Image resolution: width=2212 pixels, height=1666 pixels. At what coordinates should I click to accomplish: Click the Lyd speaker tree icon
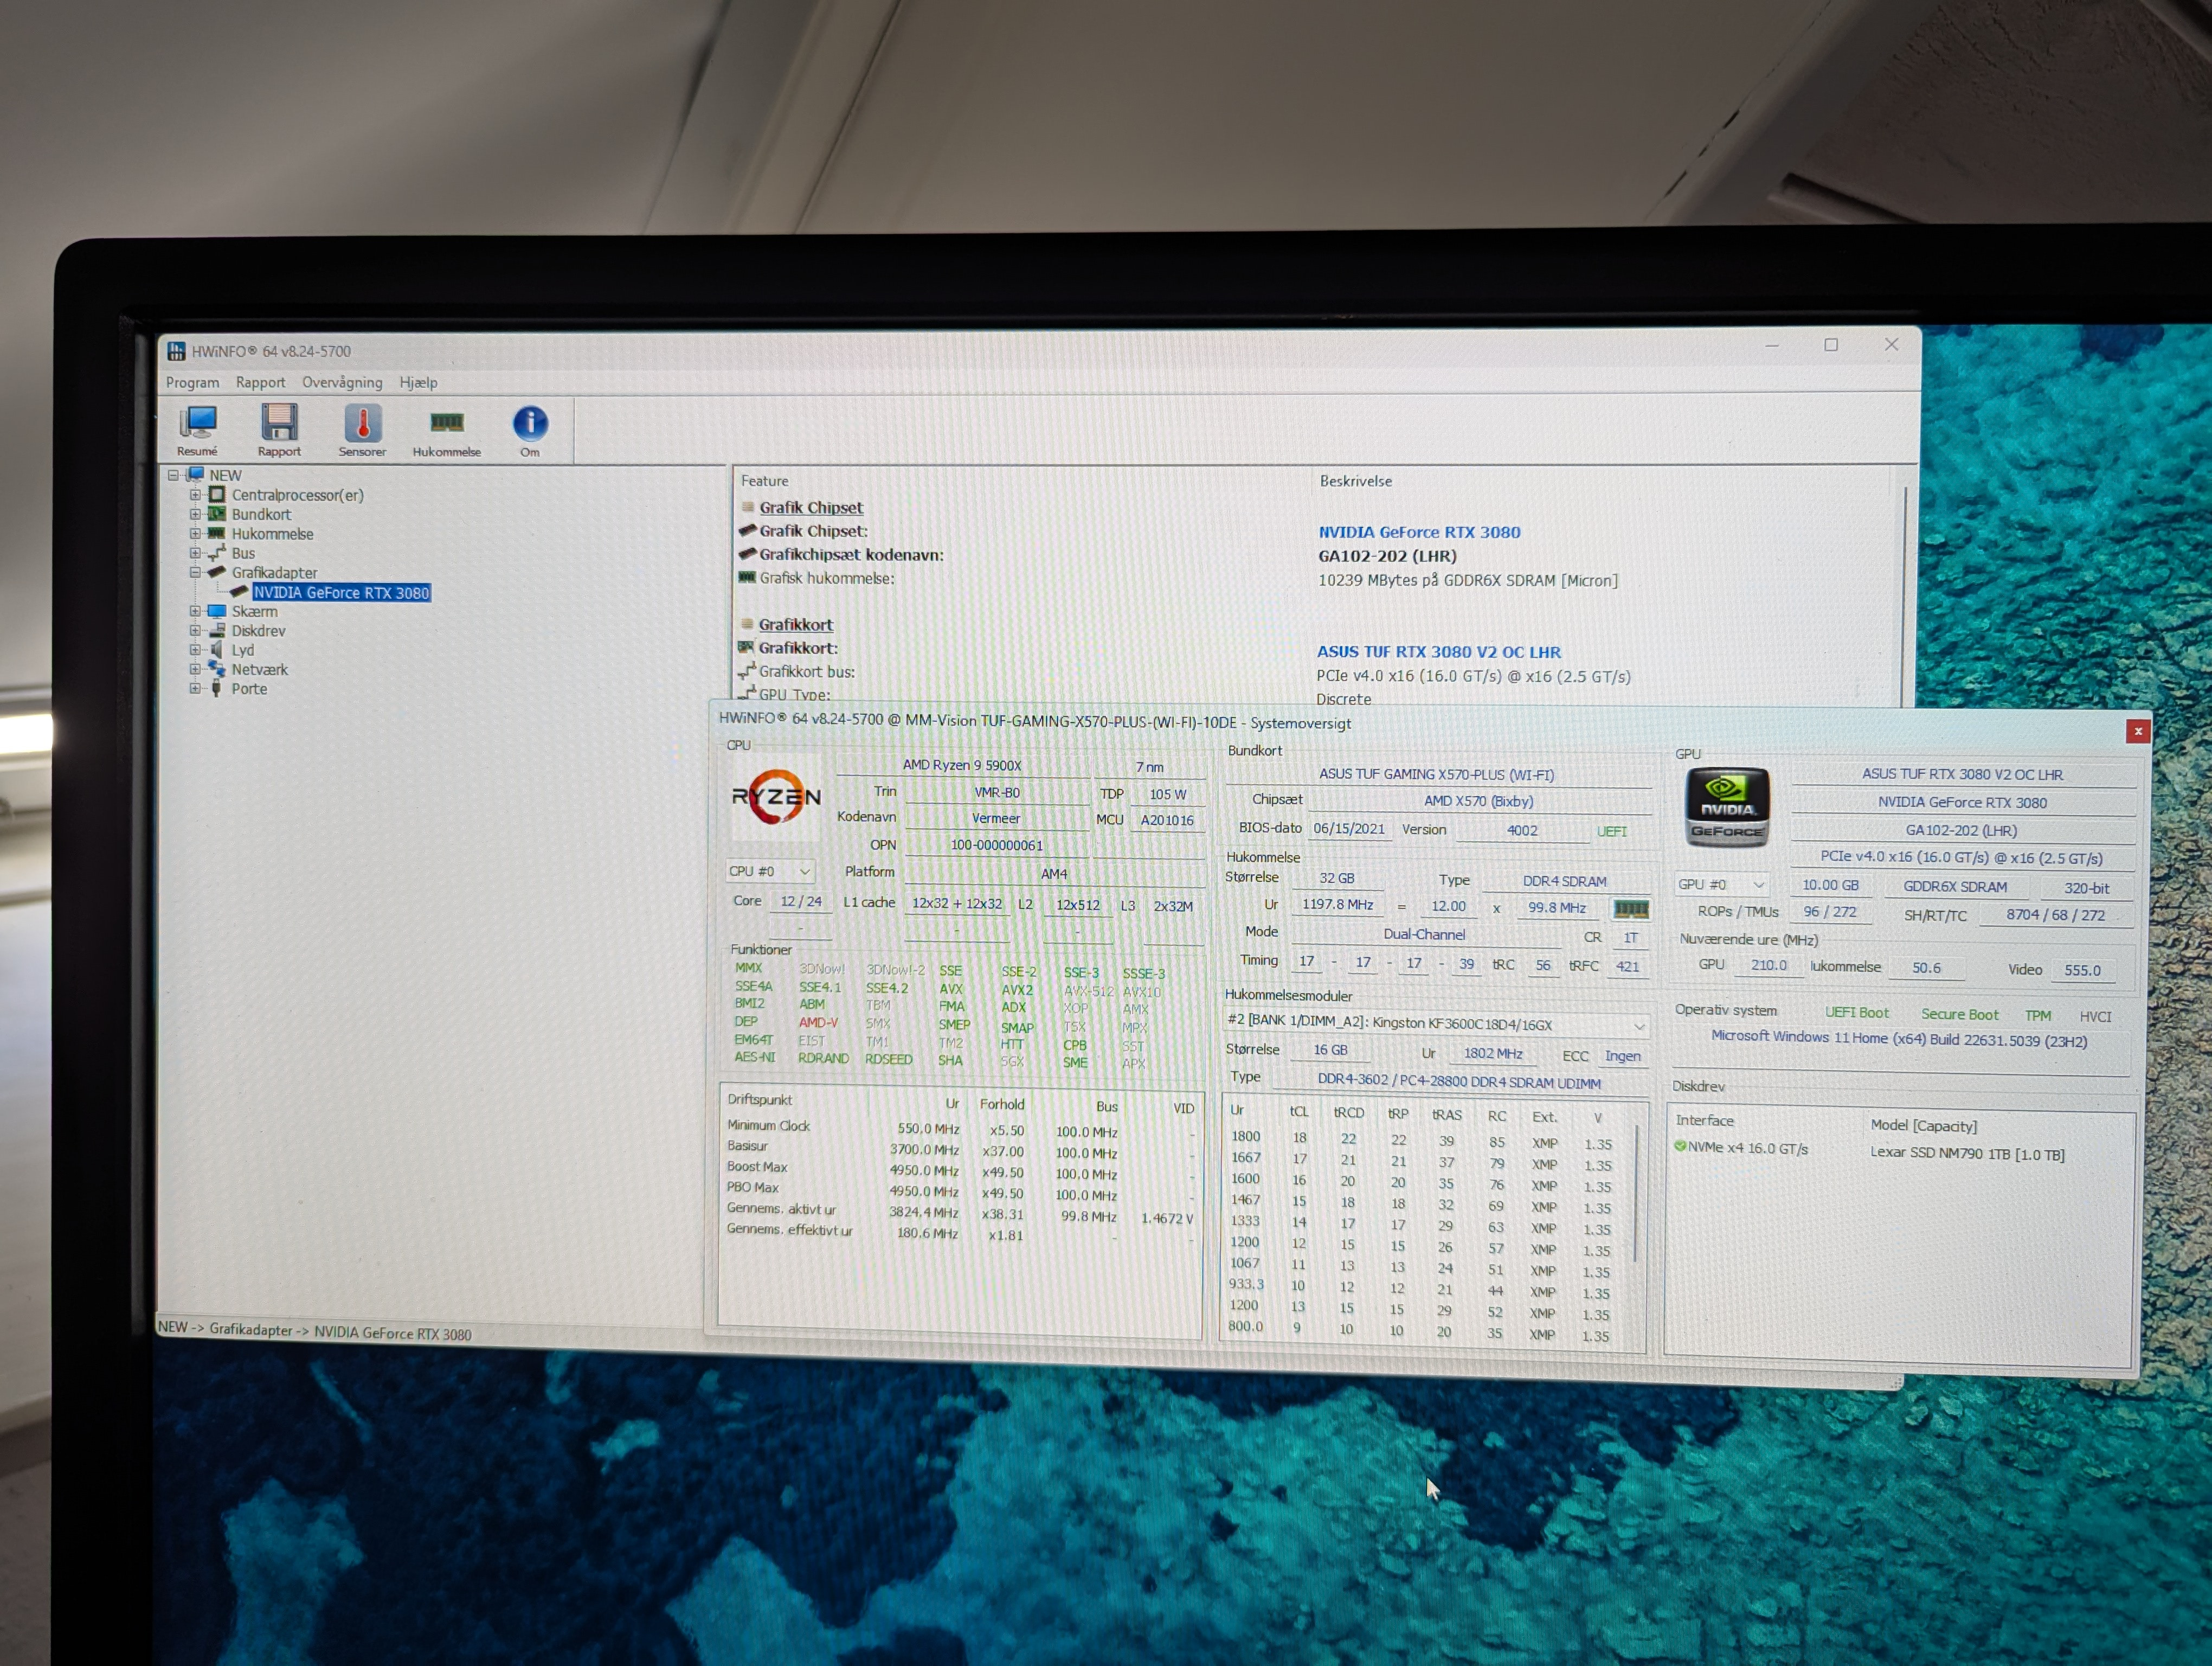click(217, 650)
